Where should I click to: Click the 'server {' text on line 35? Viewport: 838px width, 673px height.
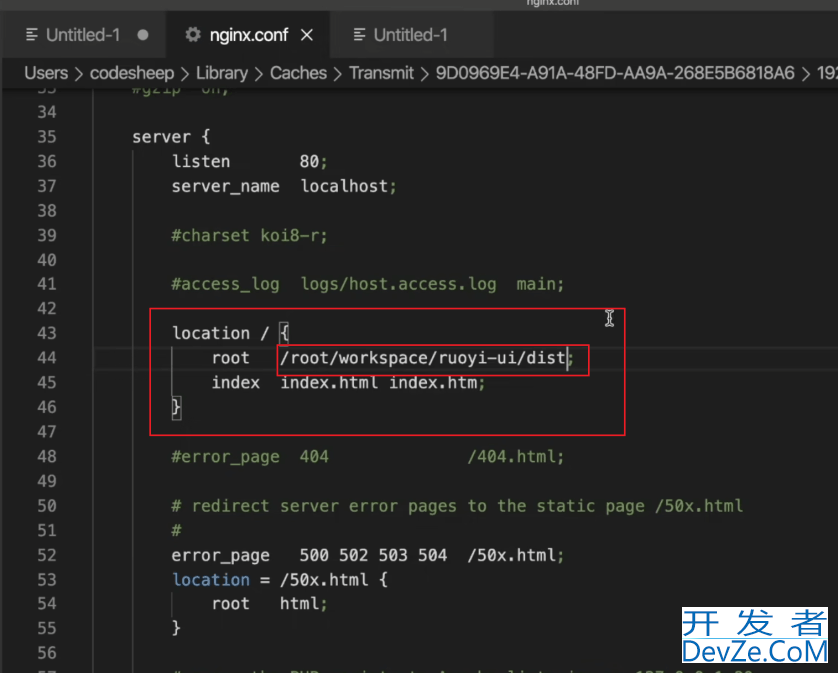pyautogui.click(x=172, y=137)
